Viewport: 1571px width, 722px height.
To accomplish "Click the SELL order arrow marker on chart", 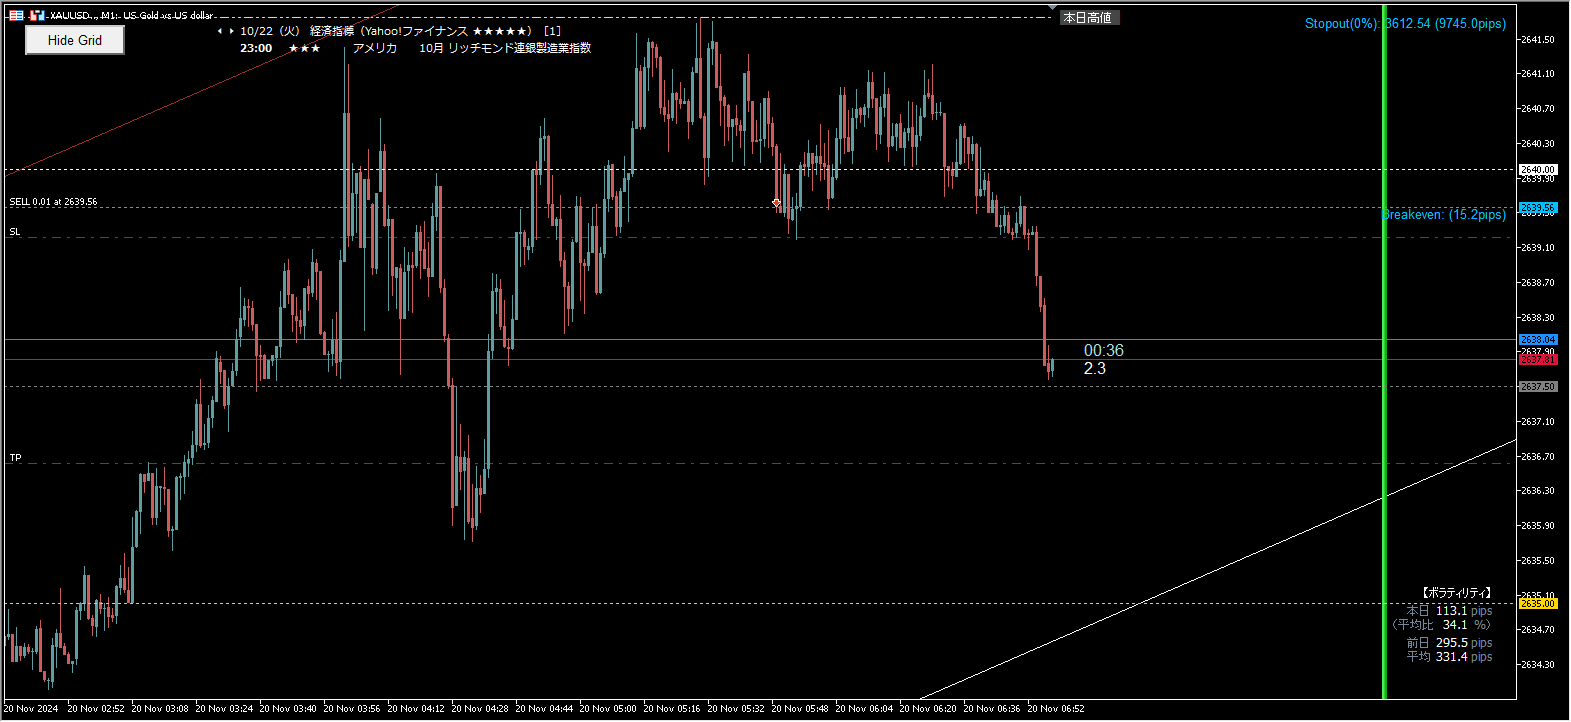I will click(x=776, y=203).
